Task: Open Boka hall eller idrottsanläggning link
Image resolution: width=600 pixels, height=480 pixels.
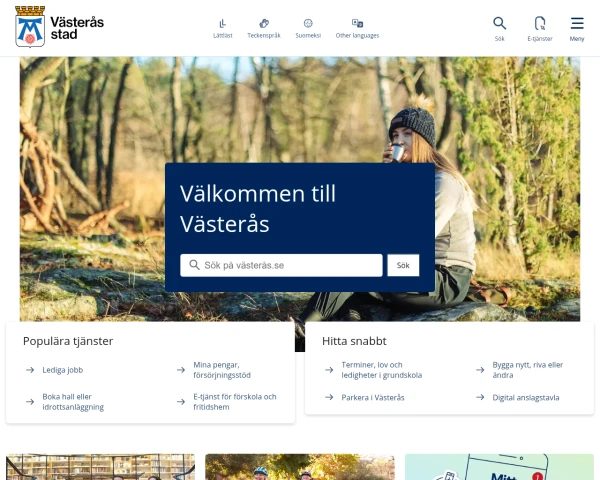Action: pos(73,402)
